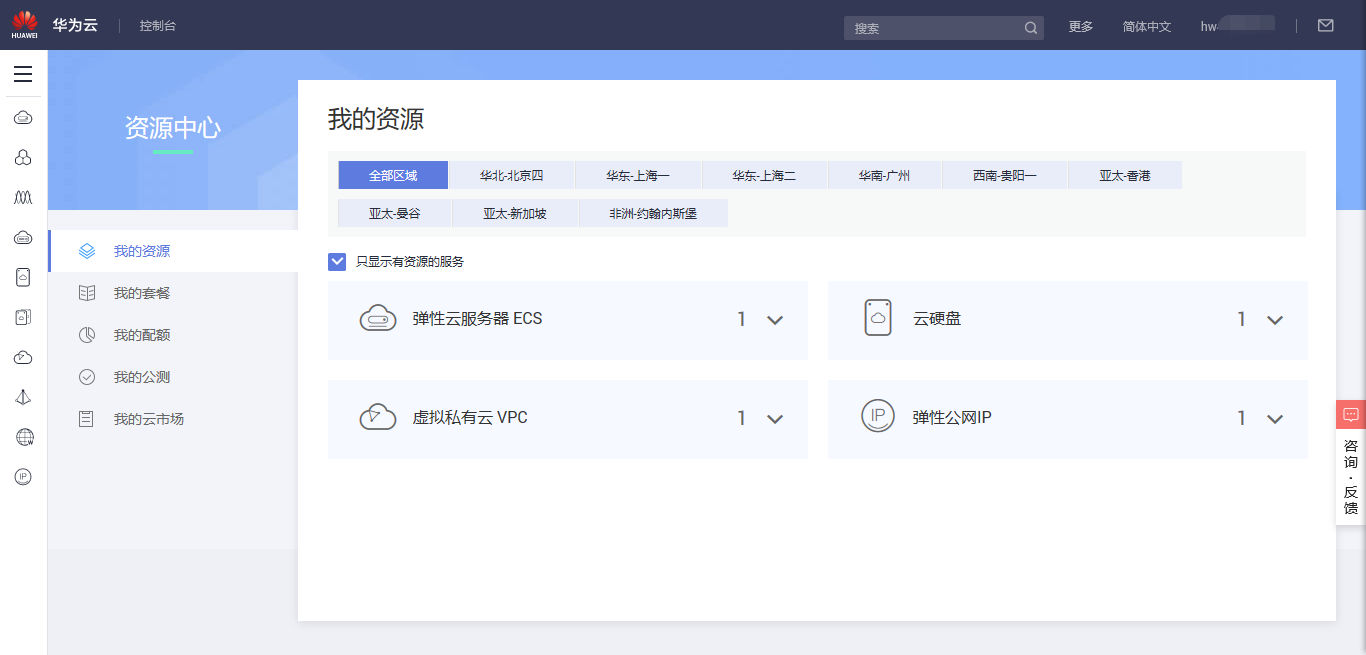Click the book icon beside 我的套餐

pos(87,293)
